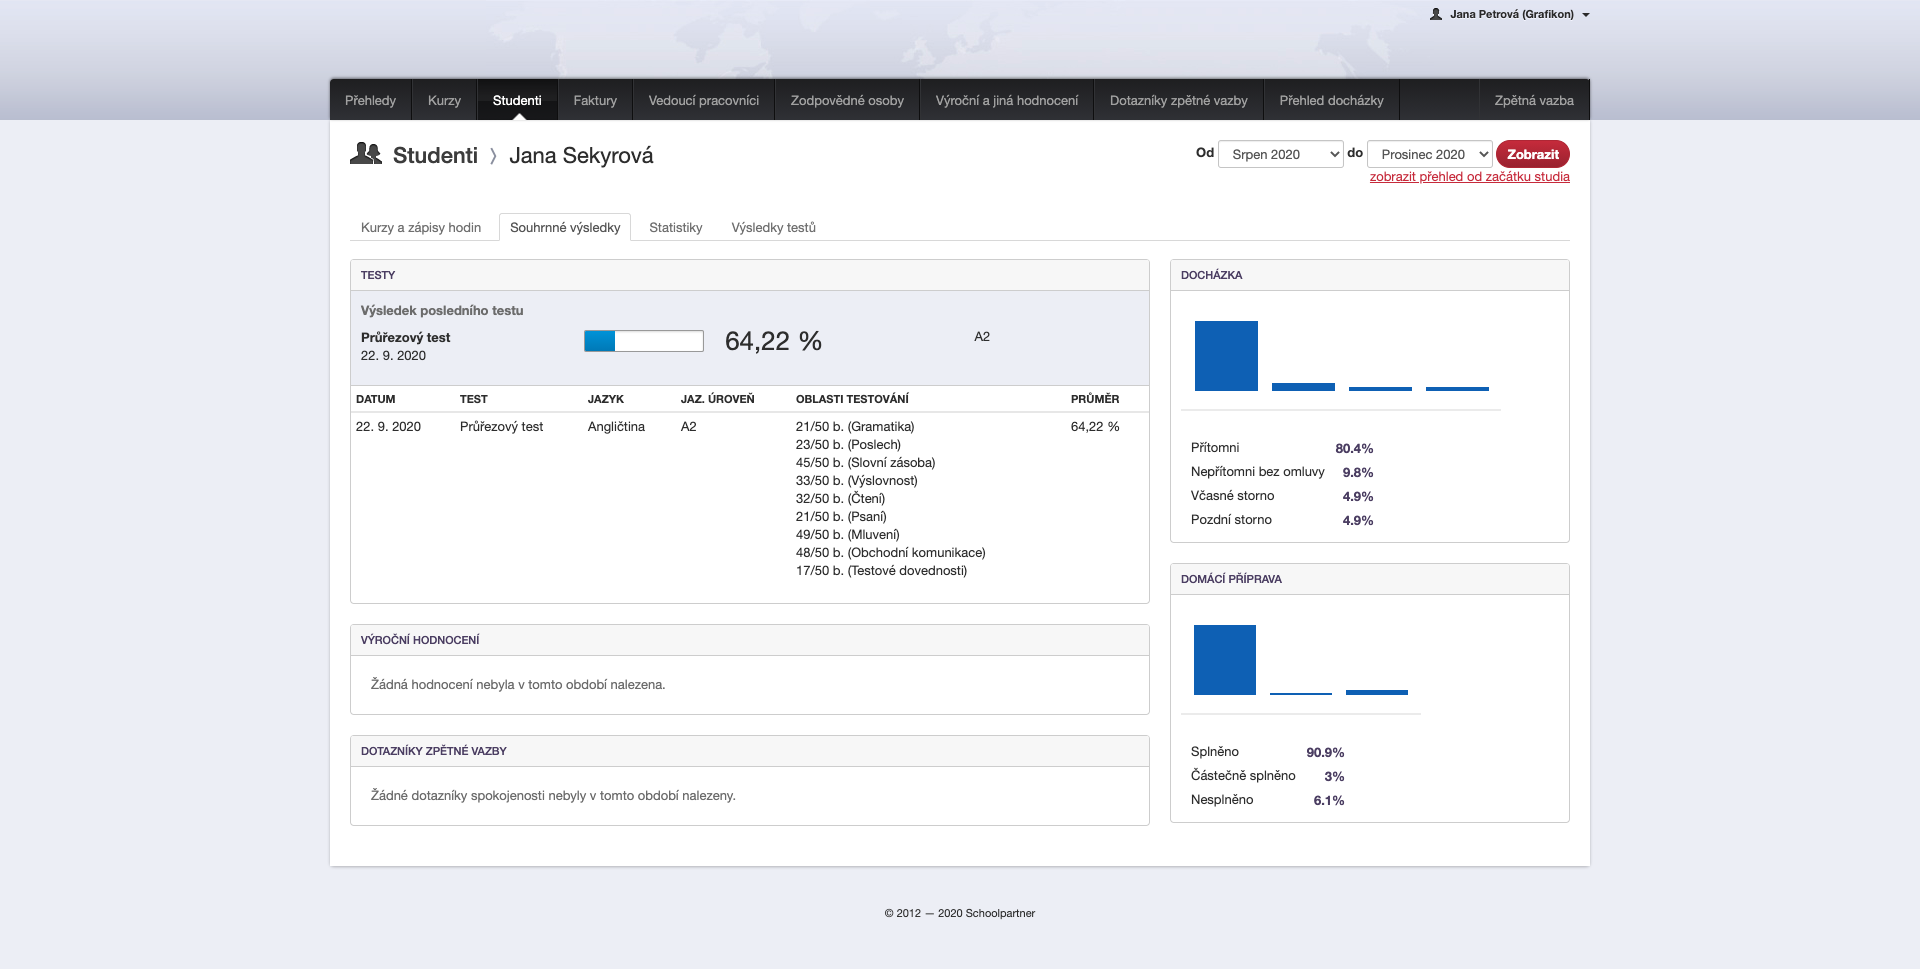Click the 33/50 b. (Výslovnost) score line

856,481
